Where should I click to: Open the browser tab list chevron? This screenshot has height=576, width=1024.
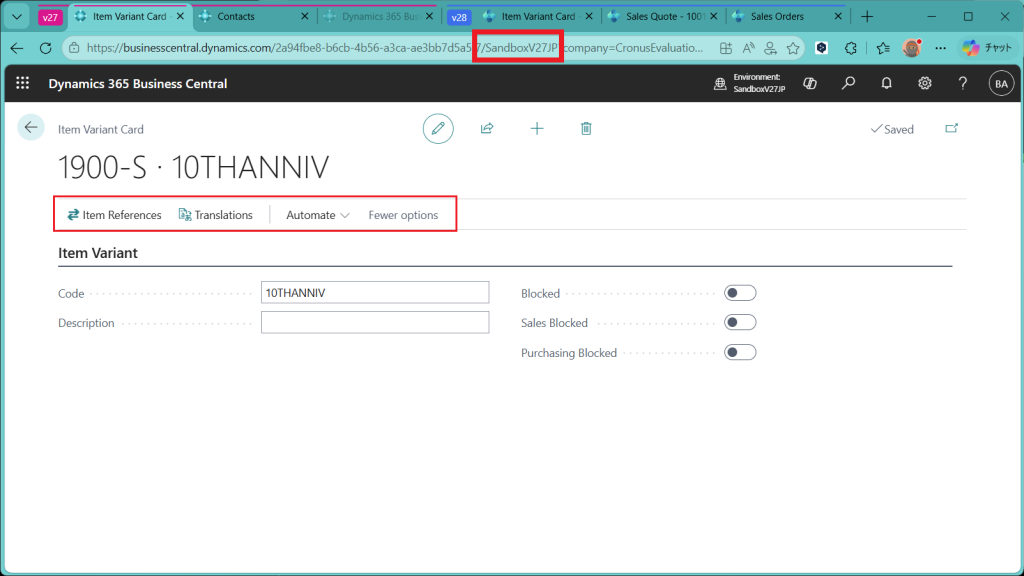click(16, 16)
